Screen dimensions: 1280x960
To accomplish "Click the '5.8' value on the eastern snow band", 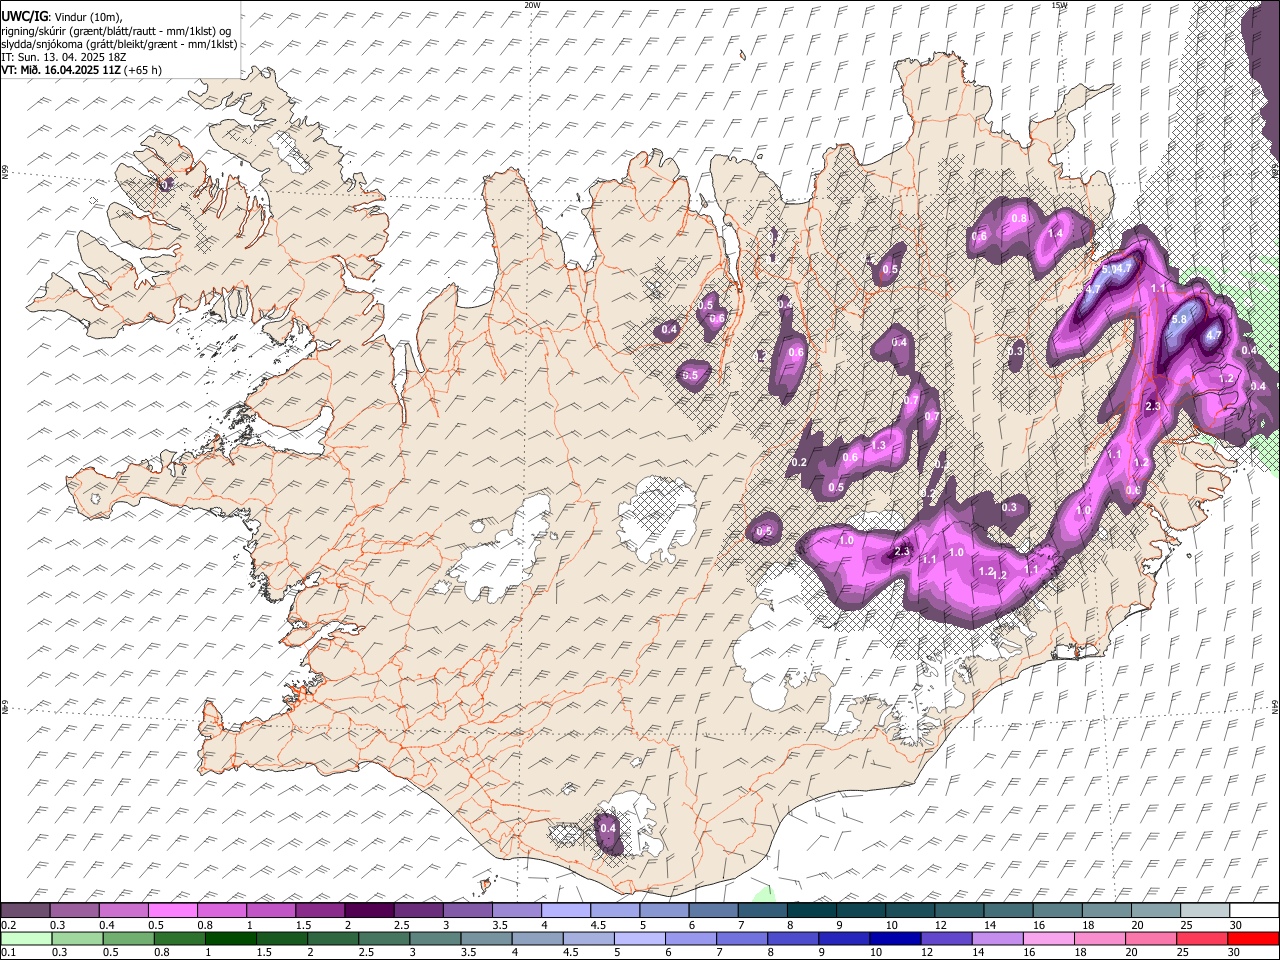I will [x=1179, y=320].
